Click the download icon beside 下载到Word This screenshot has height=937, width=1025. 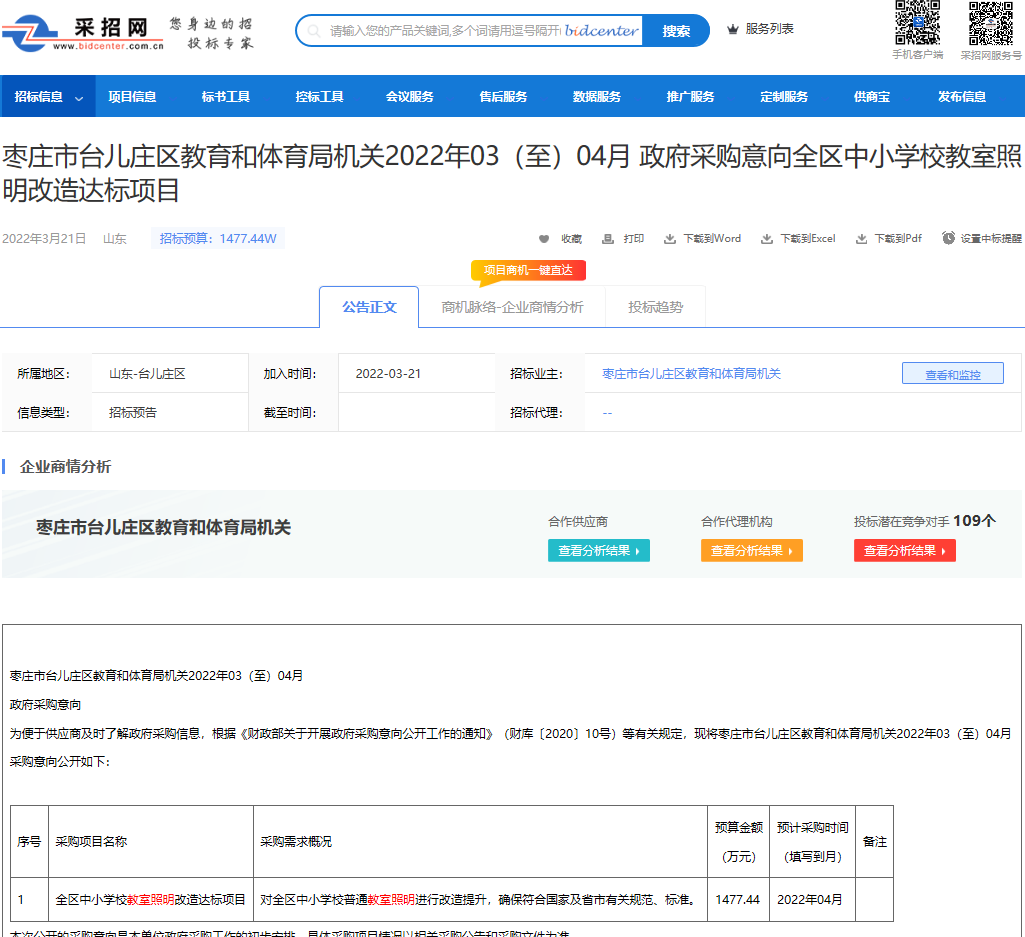coord(669,239)
